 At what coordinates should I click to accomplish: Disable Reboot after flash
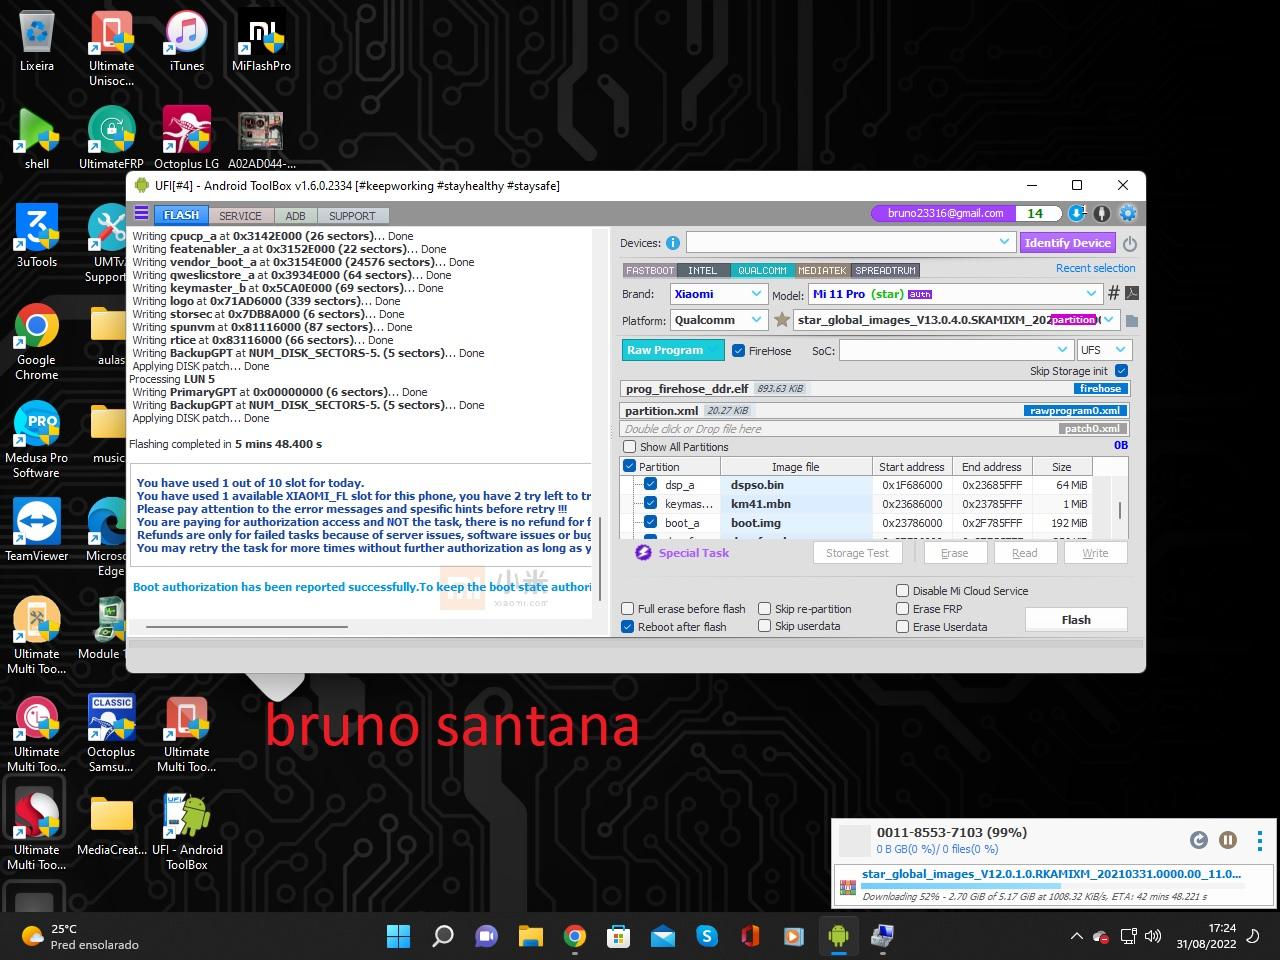coord(628,626)
